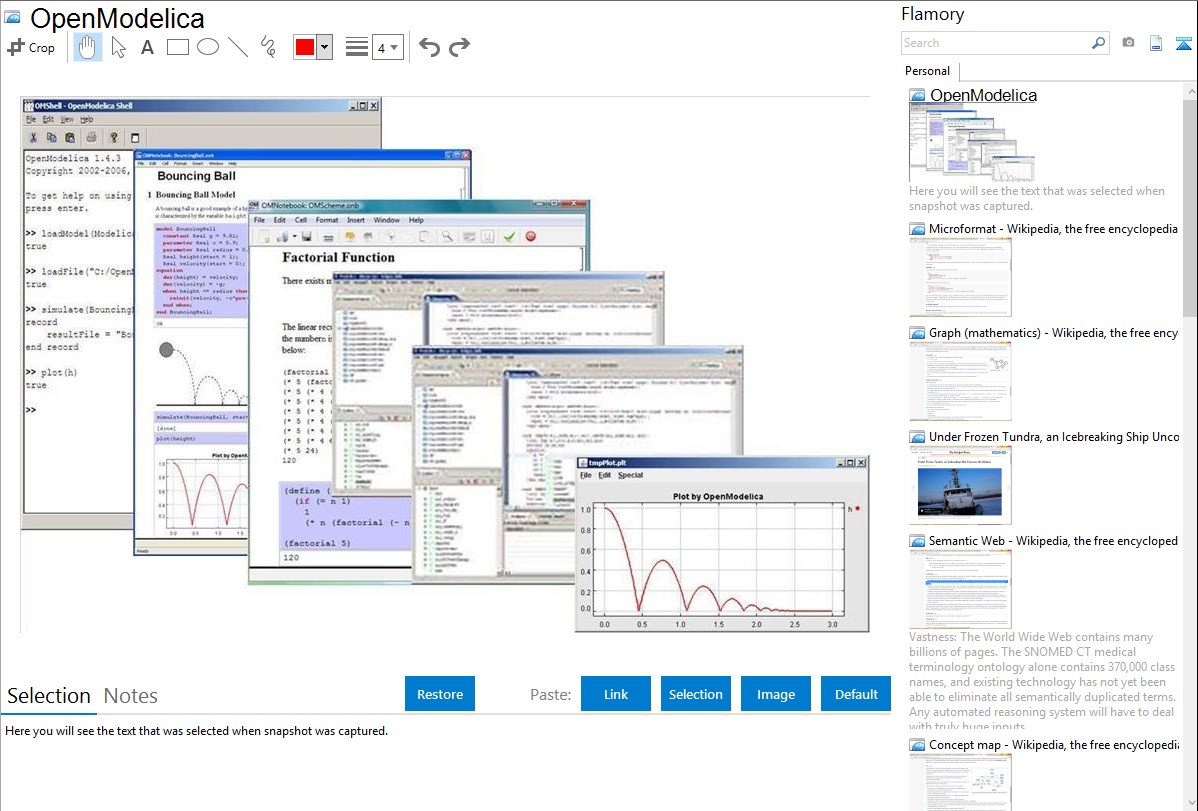The width and height of the screenshot is (1198, 811).
Task: Open the color picker dropdown arrow
Action: point(324,47)
